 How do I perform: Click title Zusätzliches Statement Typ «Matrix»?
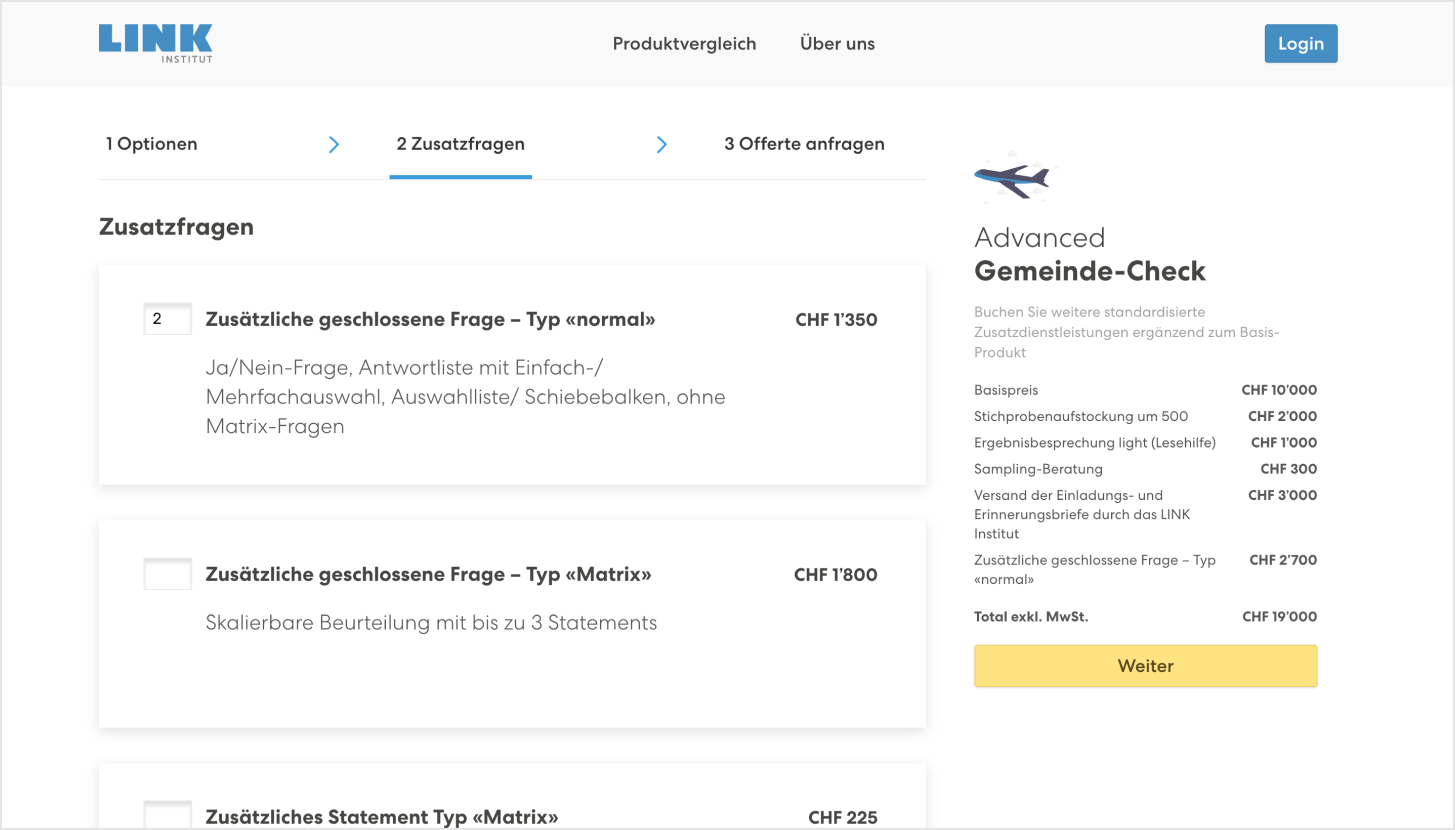tap(382, 817)
